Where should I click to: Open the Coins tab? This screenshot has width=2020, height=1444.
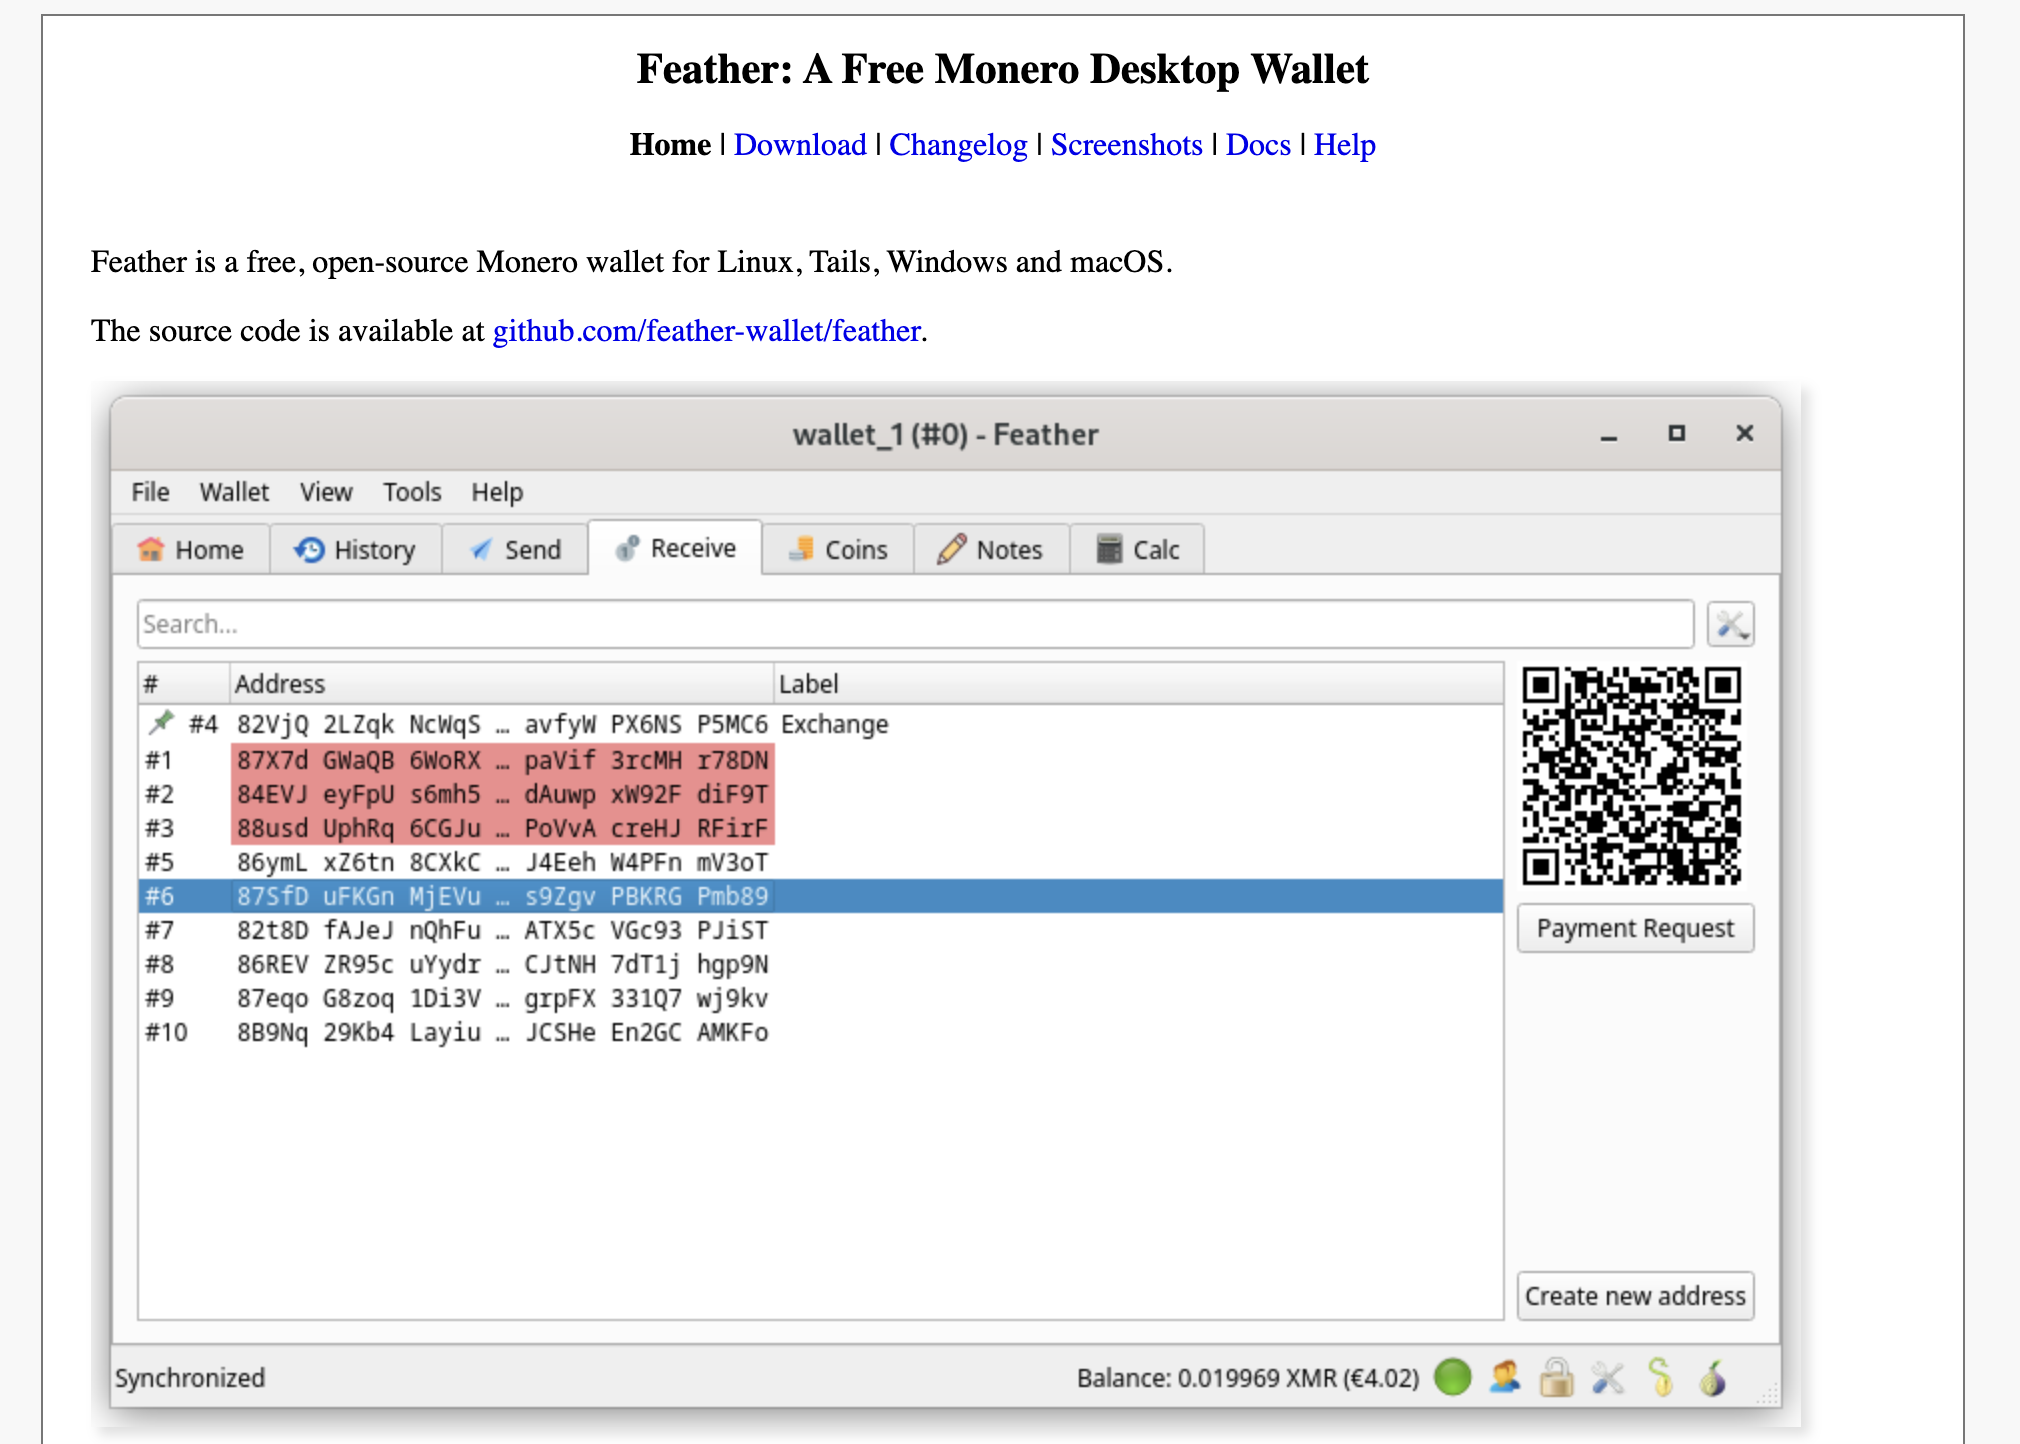pos(838,550)
